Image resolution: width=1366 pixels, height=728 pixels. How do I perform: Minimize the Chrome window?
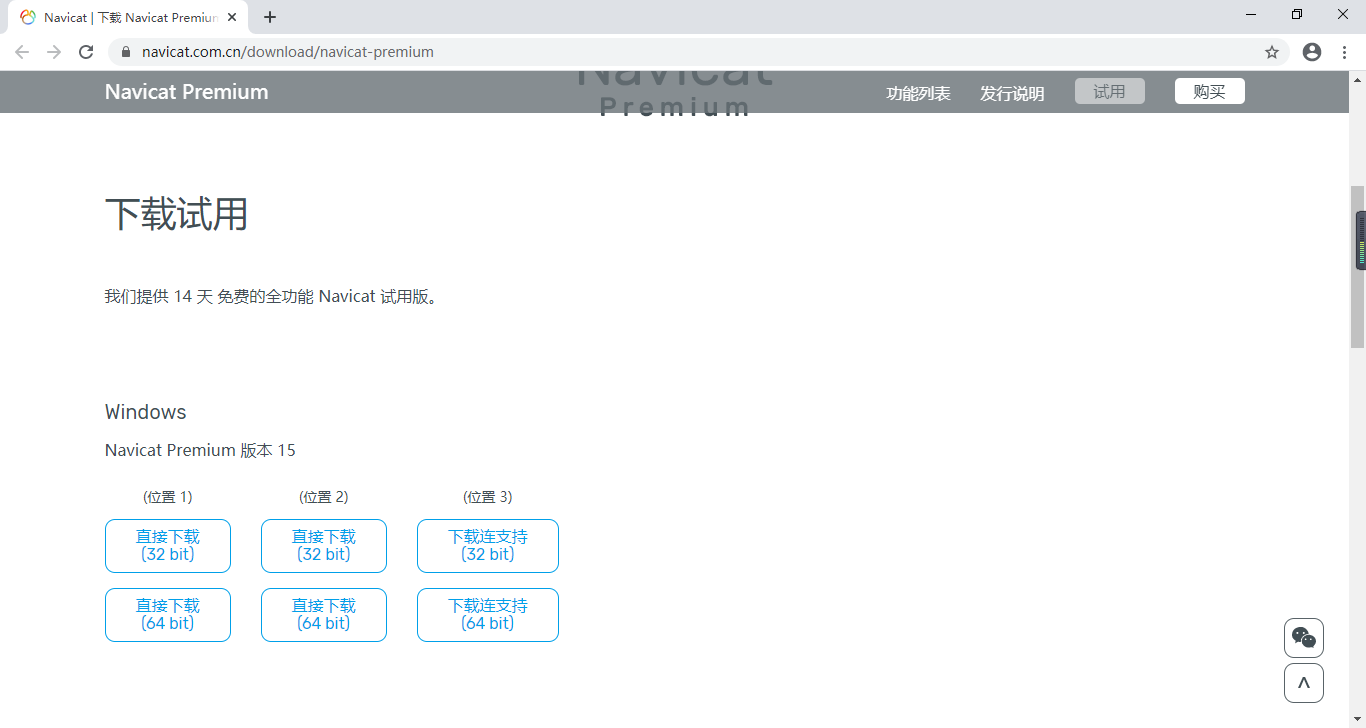click(1252, 14)
